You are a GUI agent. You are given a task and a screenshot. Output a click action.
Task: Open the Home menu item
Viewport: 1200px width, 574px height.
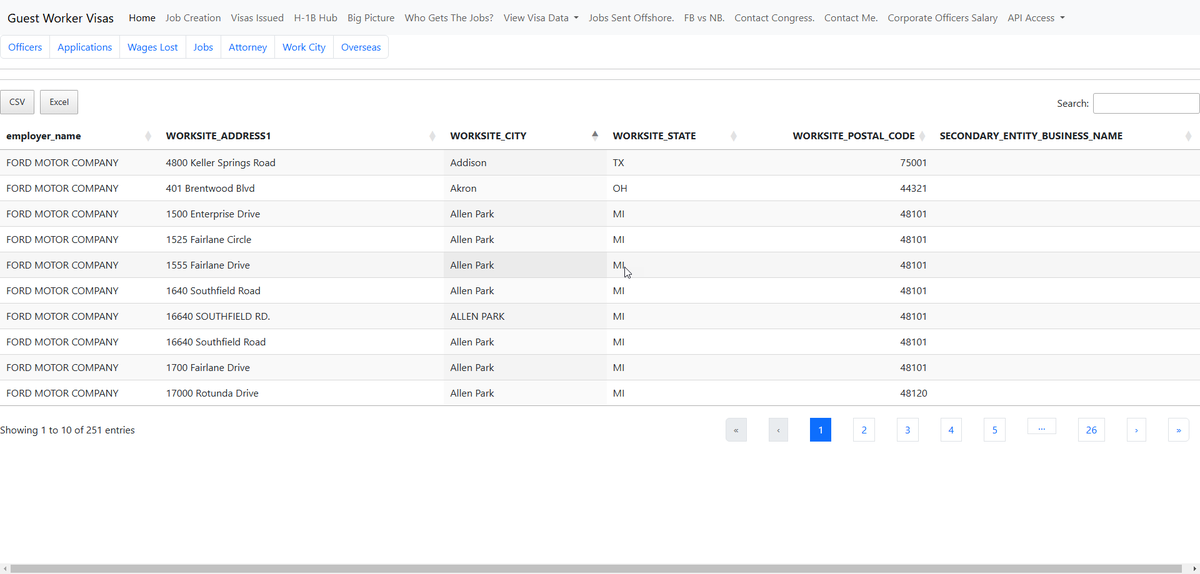[x=142, y=18]
